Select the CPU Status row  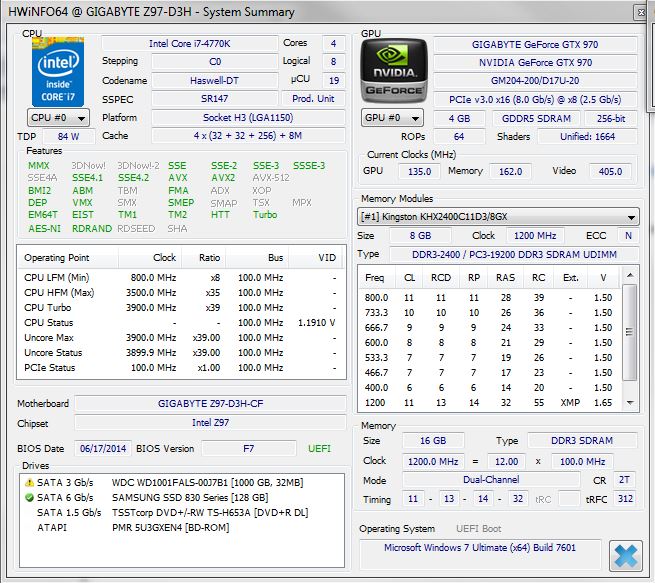pyautogui.click(x=181, y=323)
